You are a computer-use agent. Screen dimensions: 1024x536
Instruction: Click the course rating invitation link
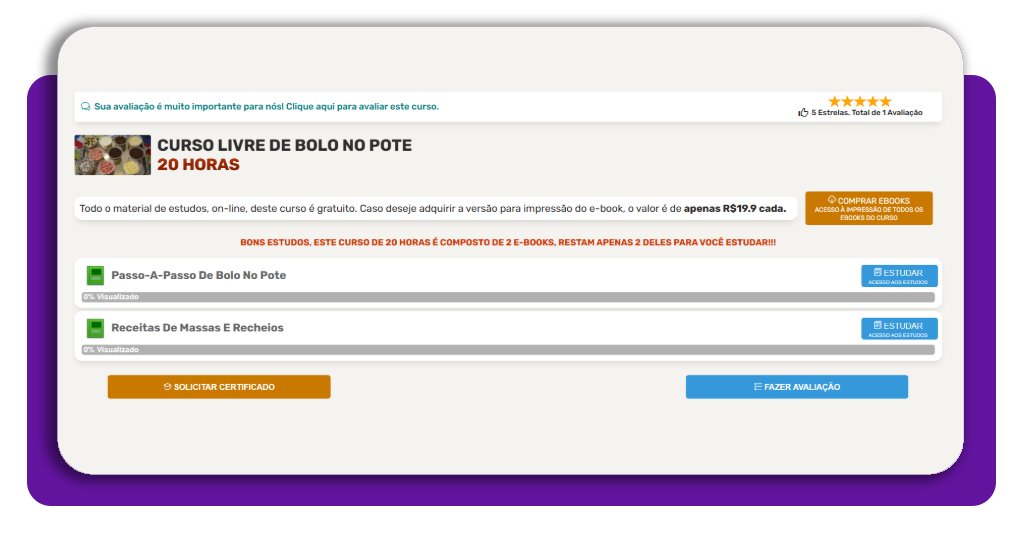pyautogui.click(x=266, y=106)
